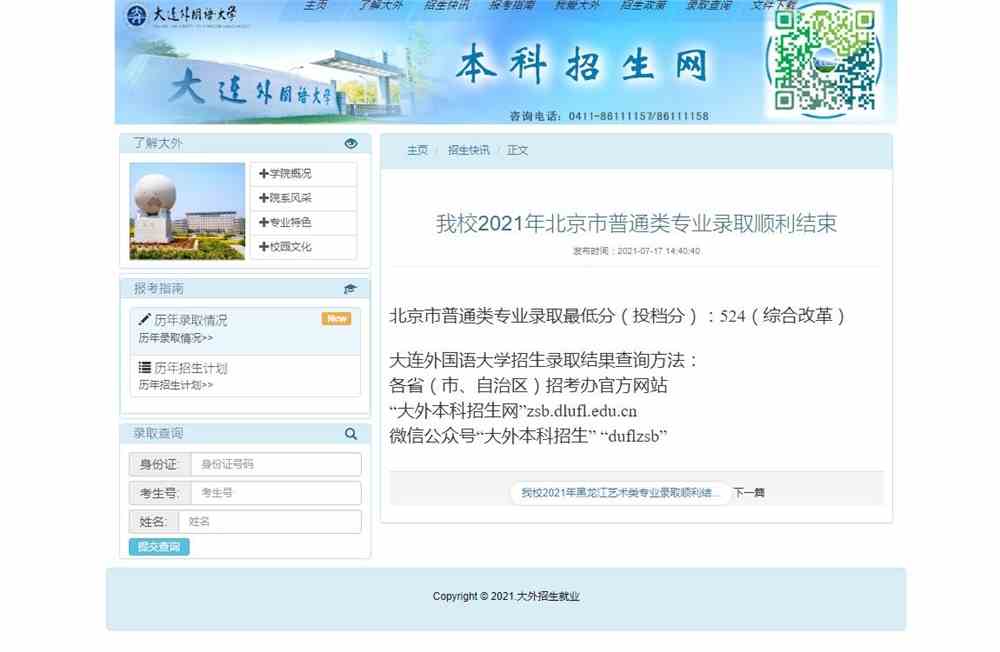
Task: Click the 录取查询 panel heading
Action: point(158,433)
